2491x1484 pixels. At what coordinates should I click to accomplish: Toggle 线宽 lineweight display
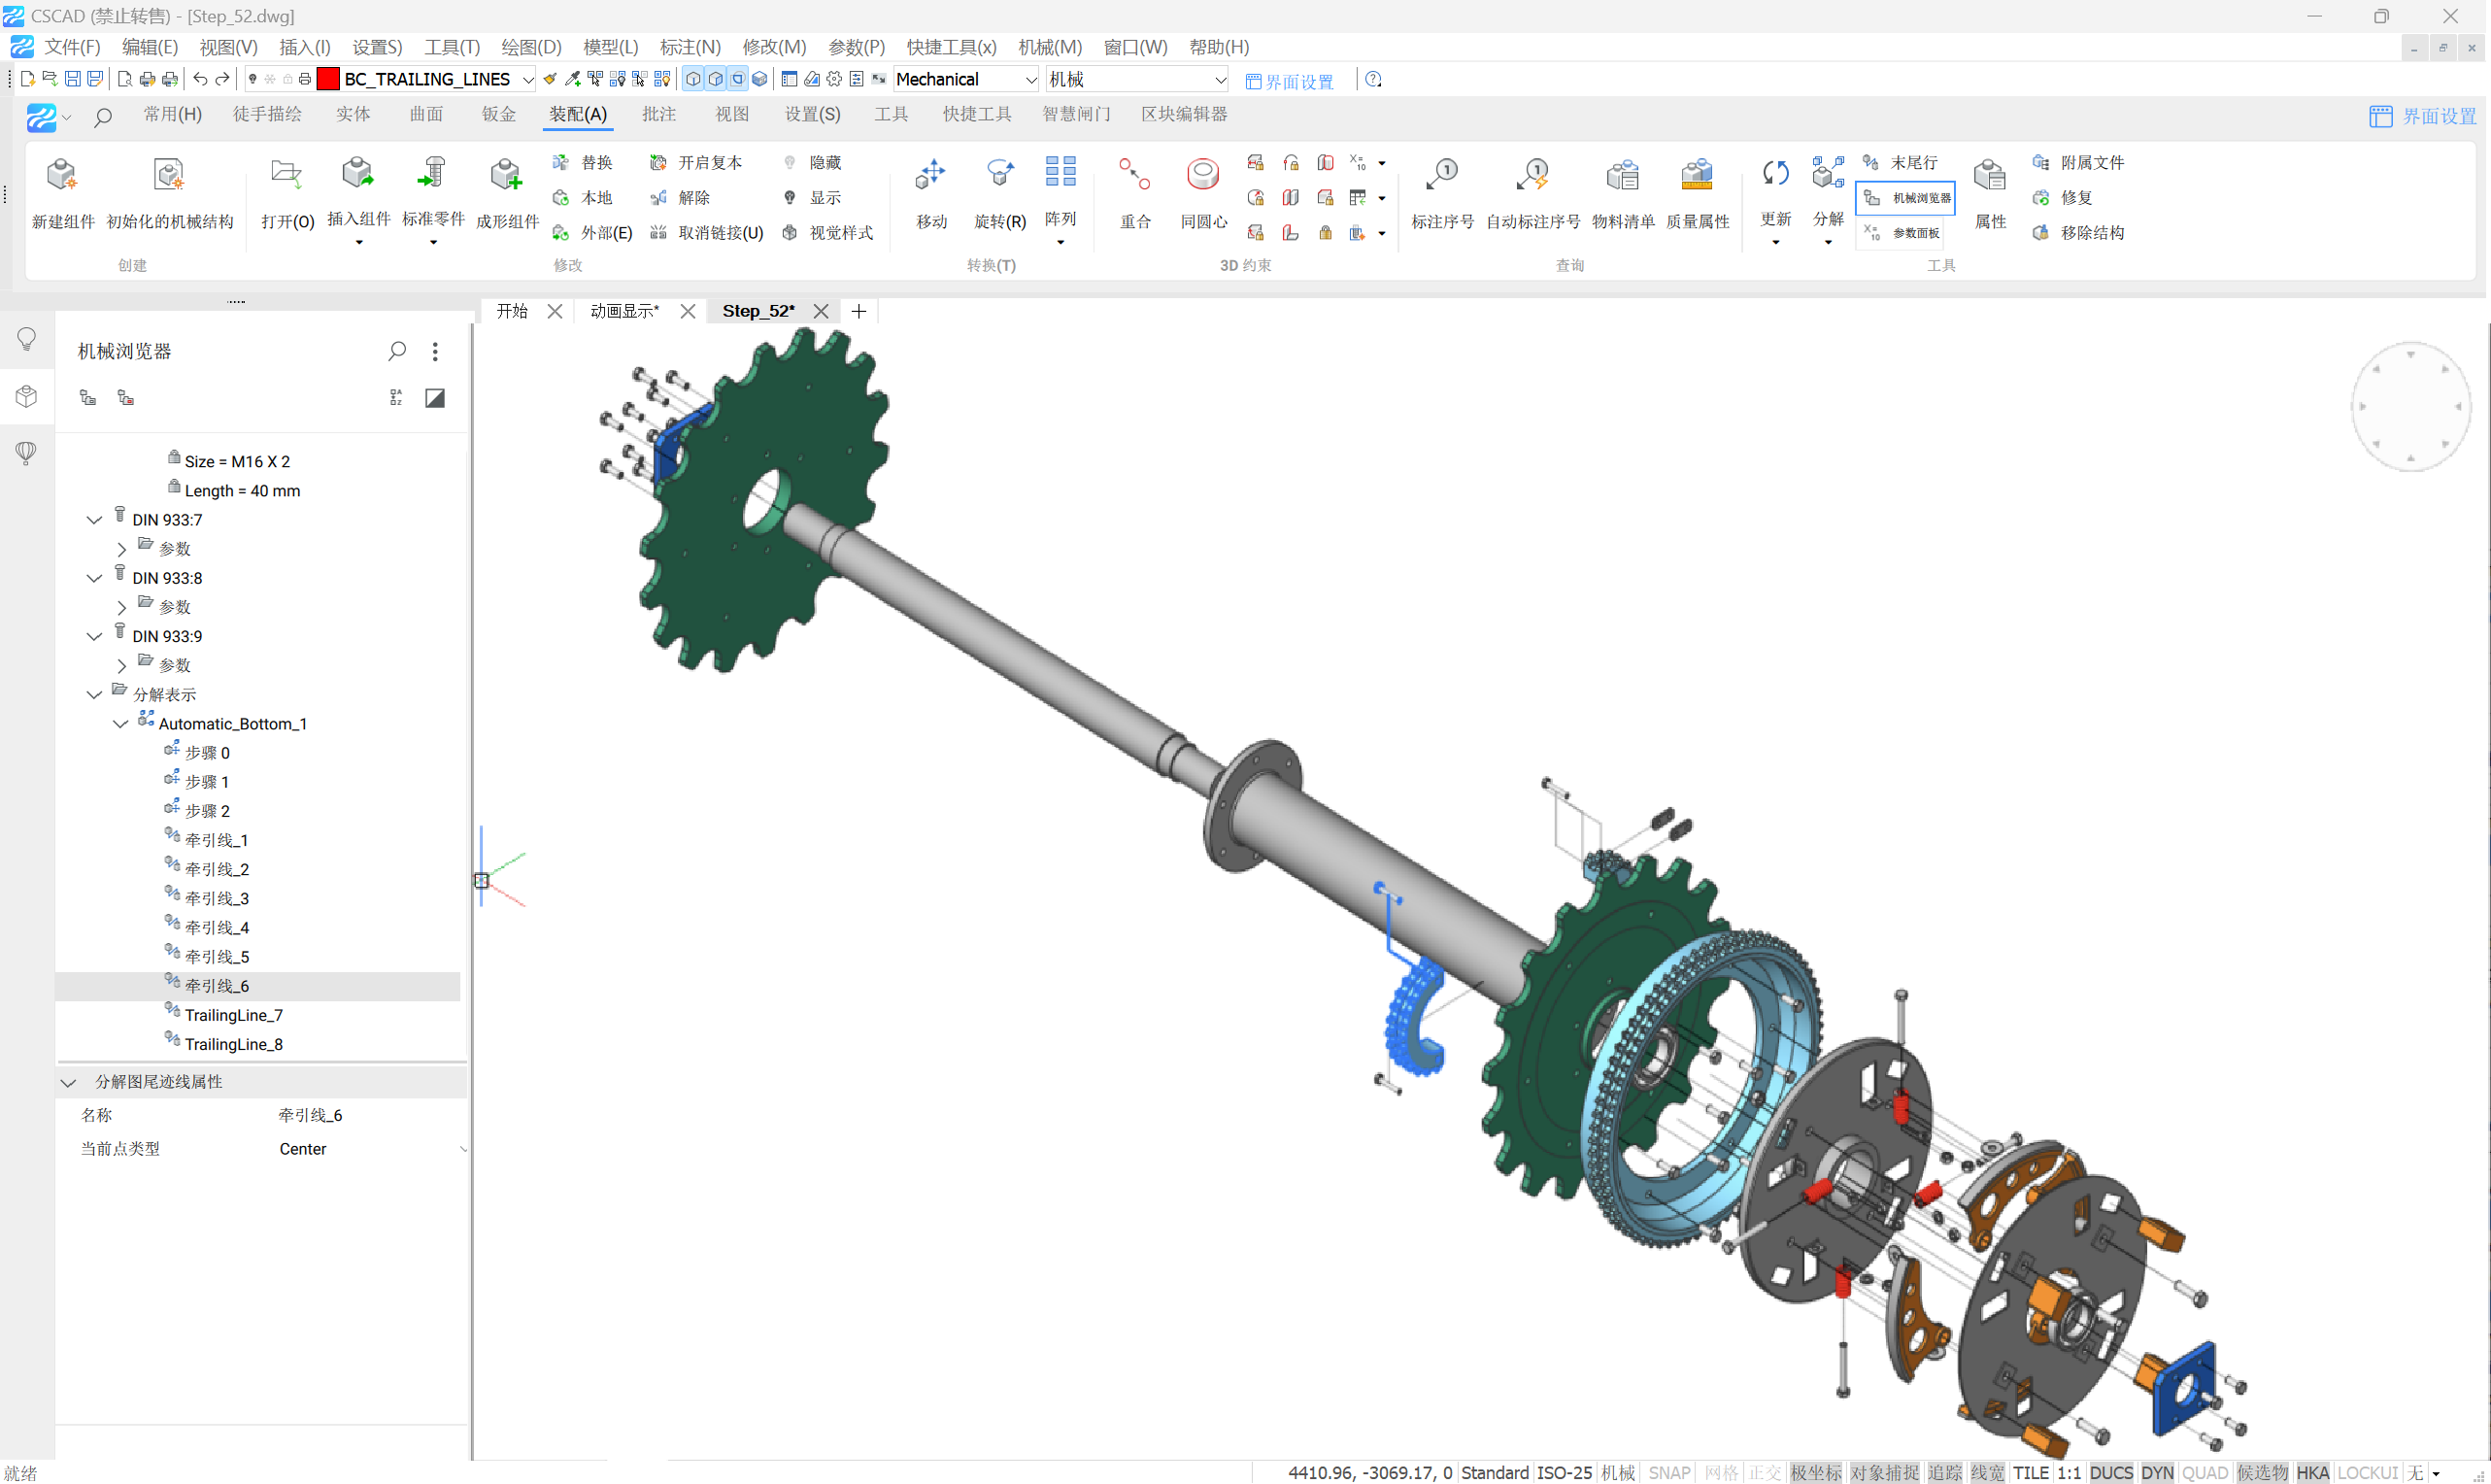point(1987,1473)
